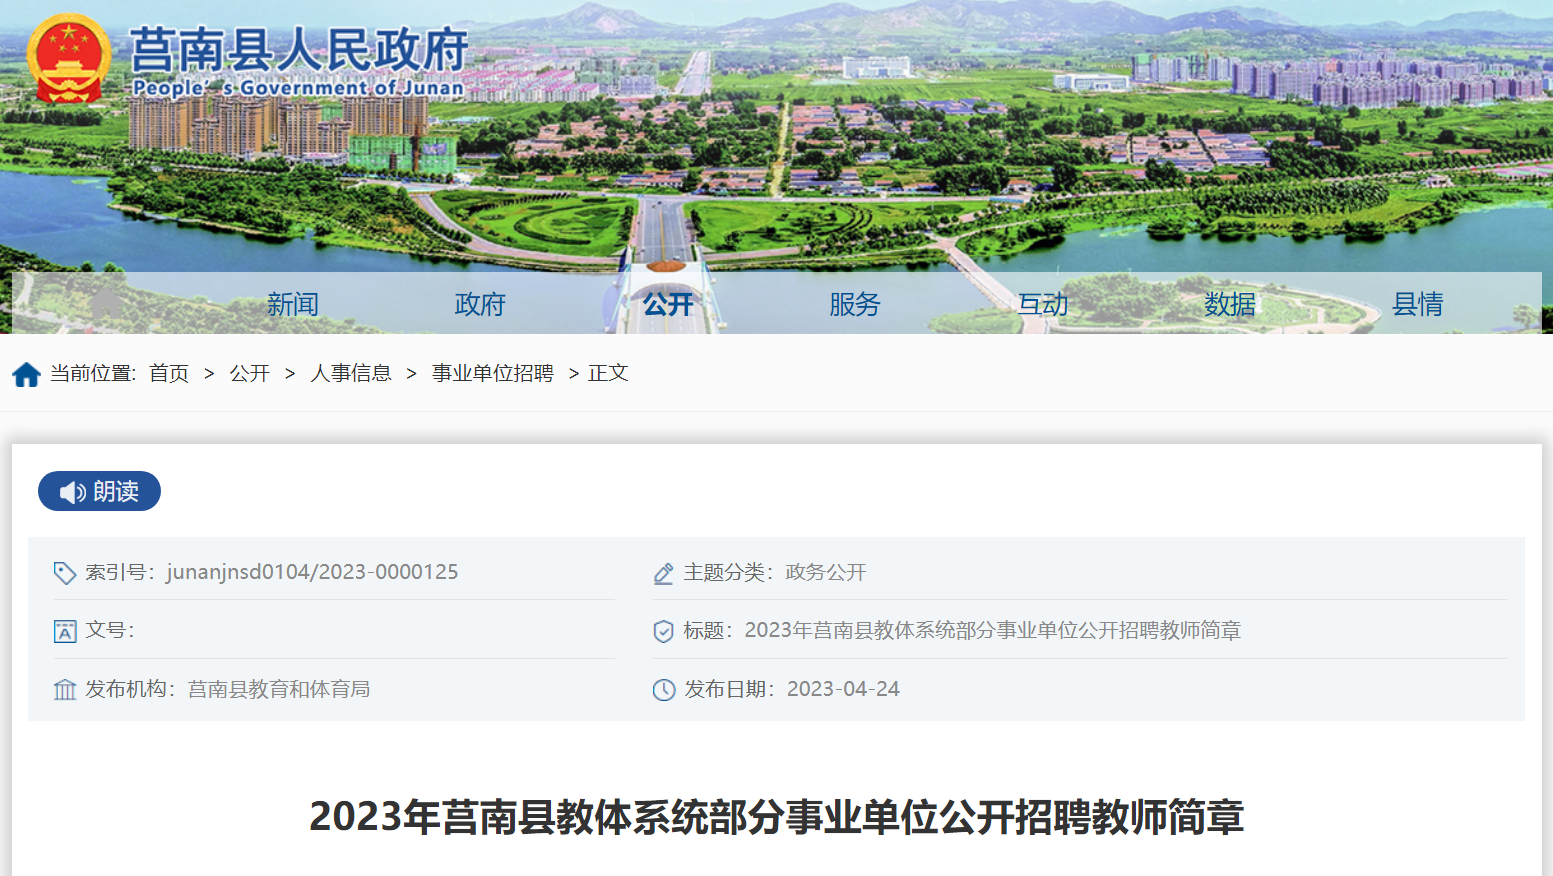Click the speaker icon on 朗读 button
1553x876 pixels.
72,492
